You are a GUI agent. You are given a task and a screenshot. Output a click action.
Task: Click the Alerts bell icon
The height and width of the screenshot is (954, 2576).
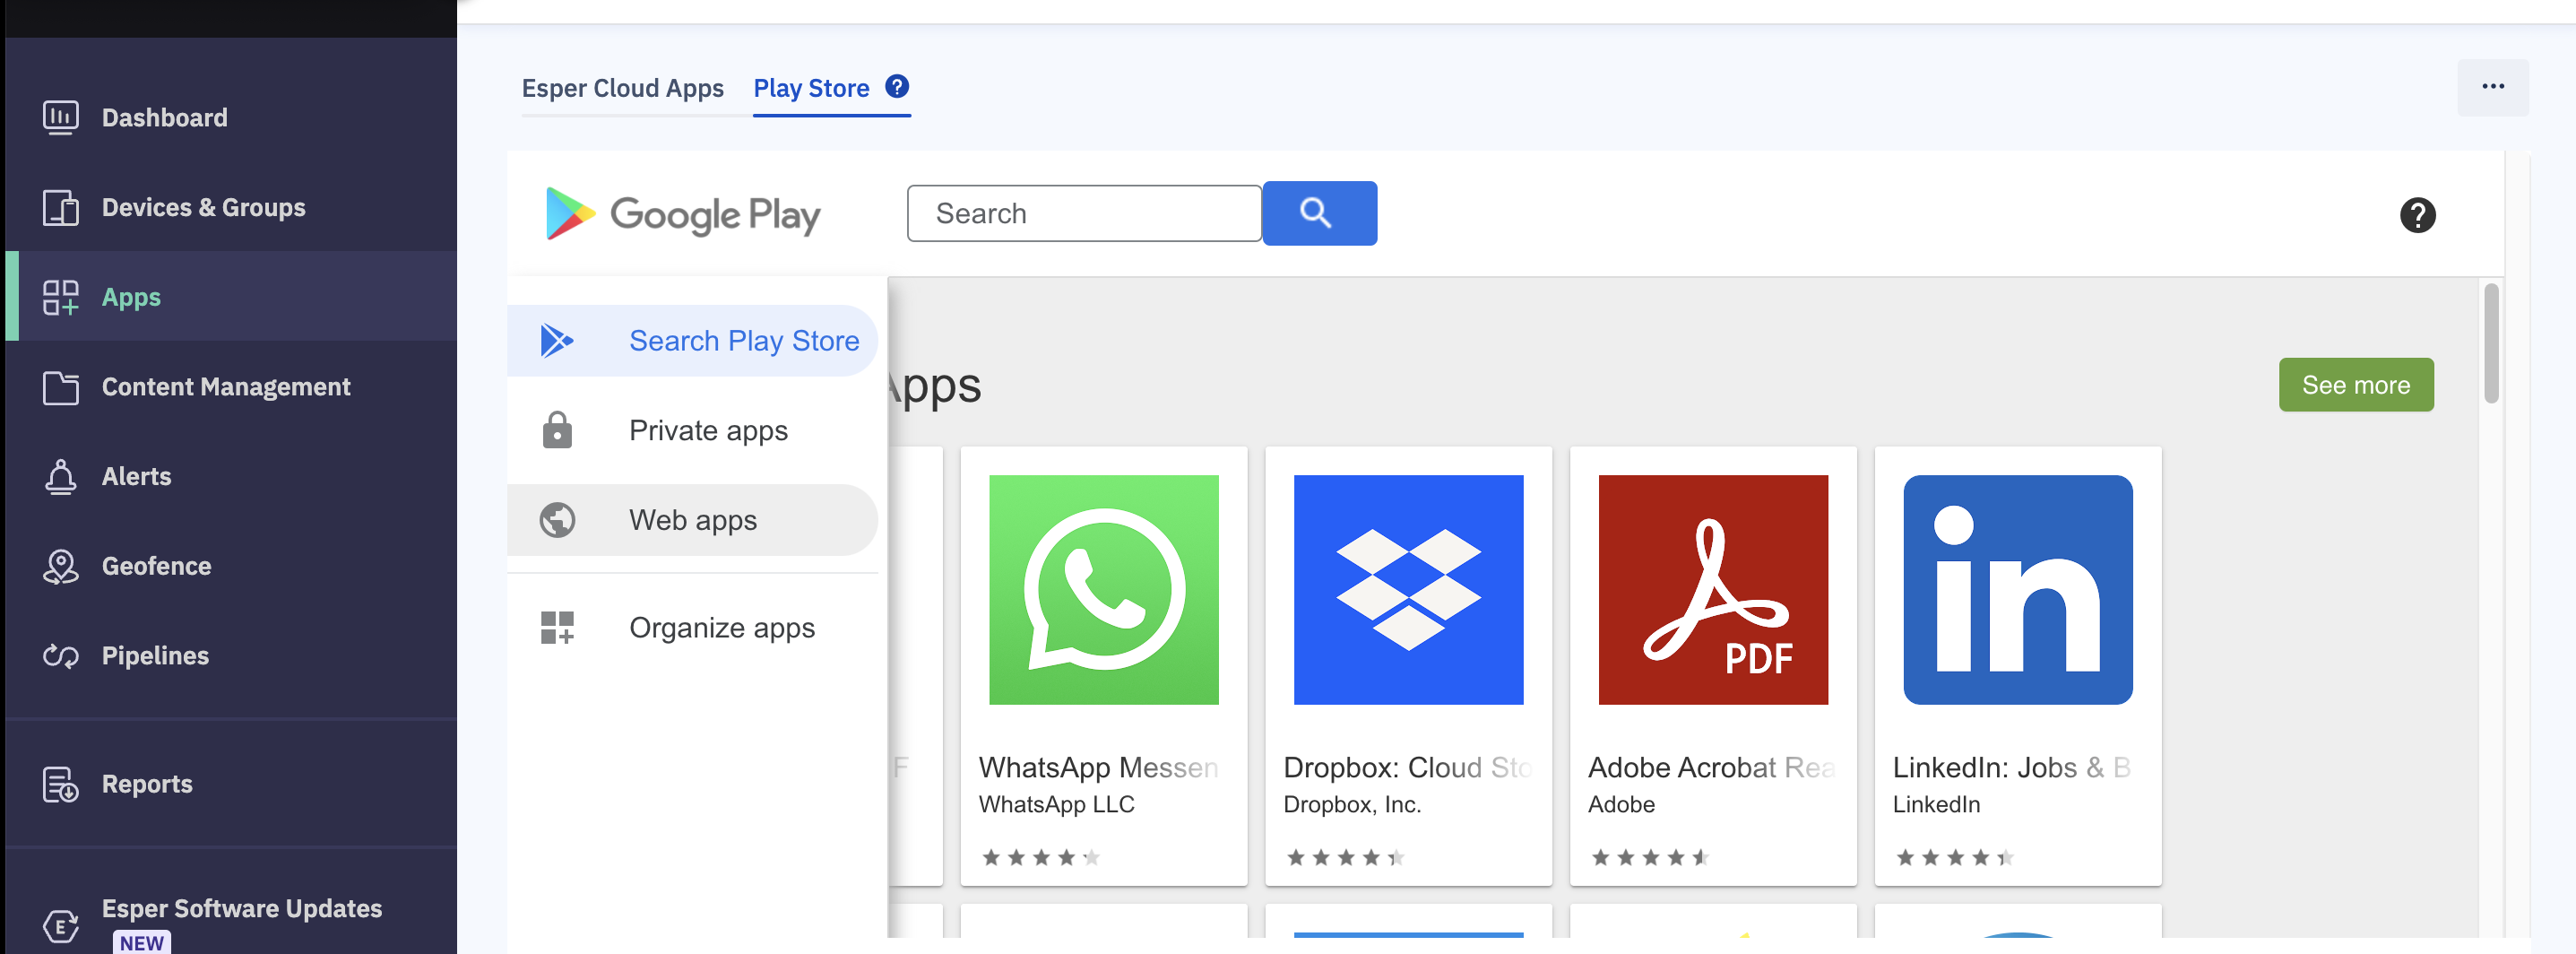60,476
